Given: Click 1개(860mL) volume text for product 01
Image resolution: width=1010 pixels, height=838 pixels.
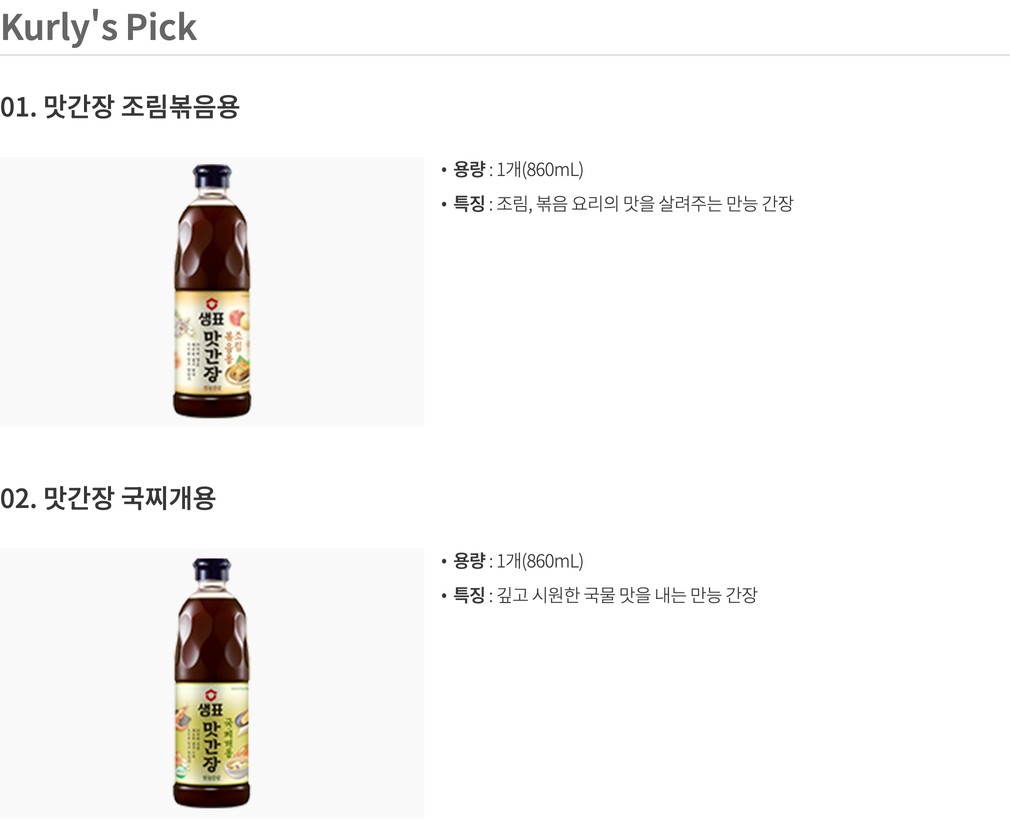Looking at the screenshot, I should [x=540, y=169].
